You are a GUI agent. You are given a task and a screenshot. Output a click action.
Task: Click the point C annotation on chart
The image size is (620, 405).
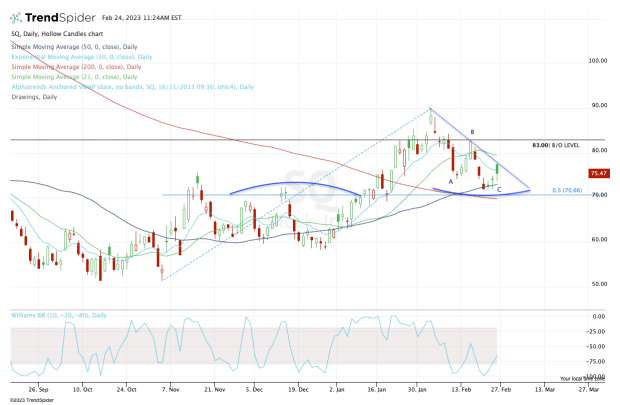coord(499,189)
